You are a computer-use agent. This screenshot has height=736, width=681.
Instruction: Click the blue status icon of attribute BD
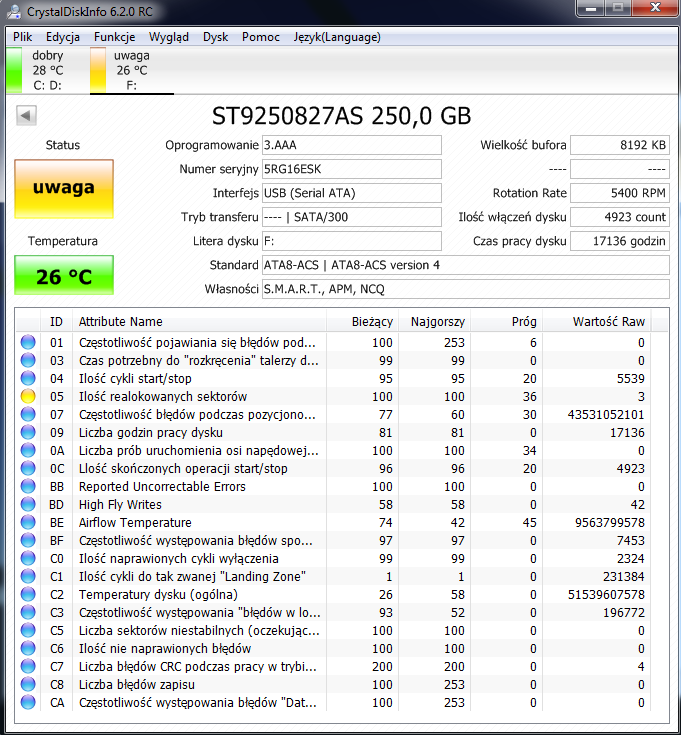click(28, 504)
